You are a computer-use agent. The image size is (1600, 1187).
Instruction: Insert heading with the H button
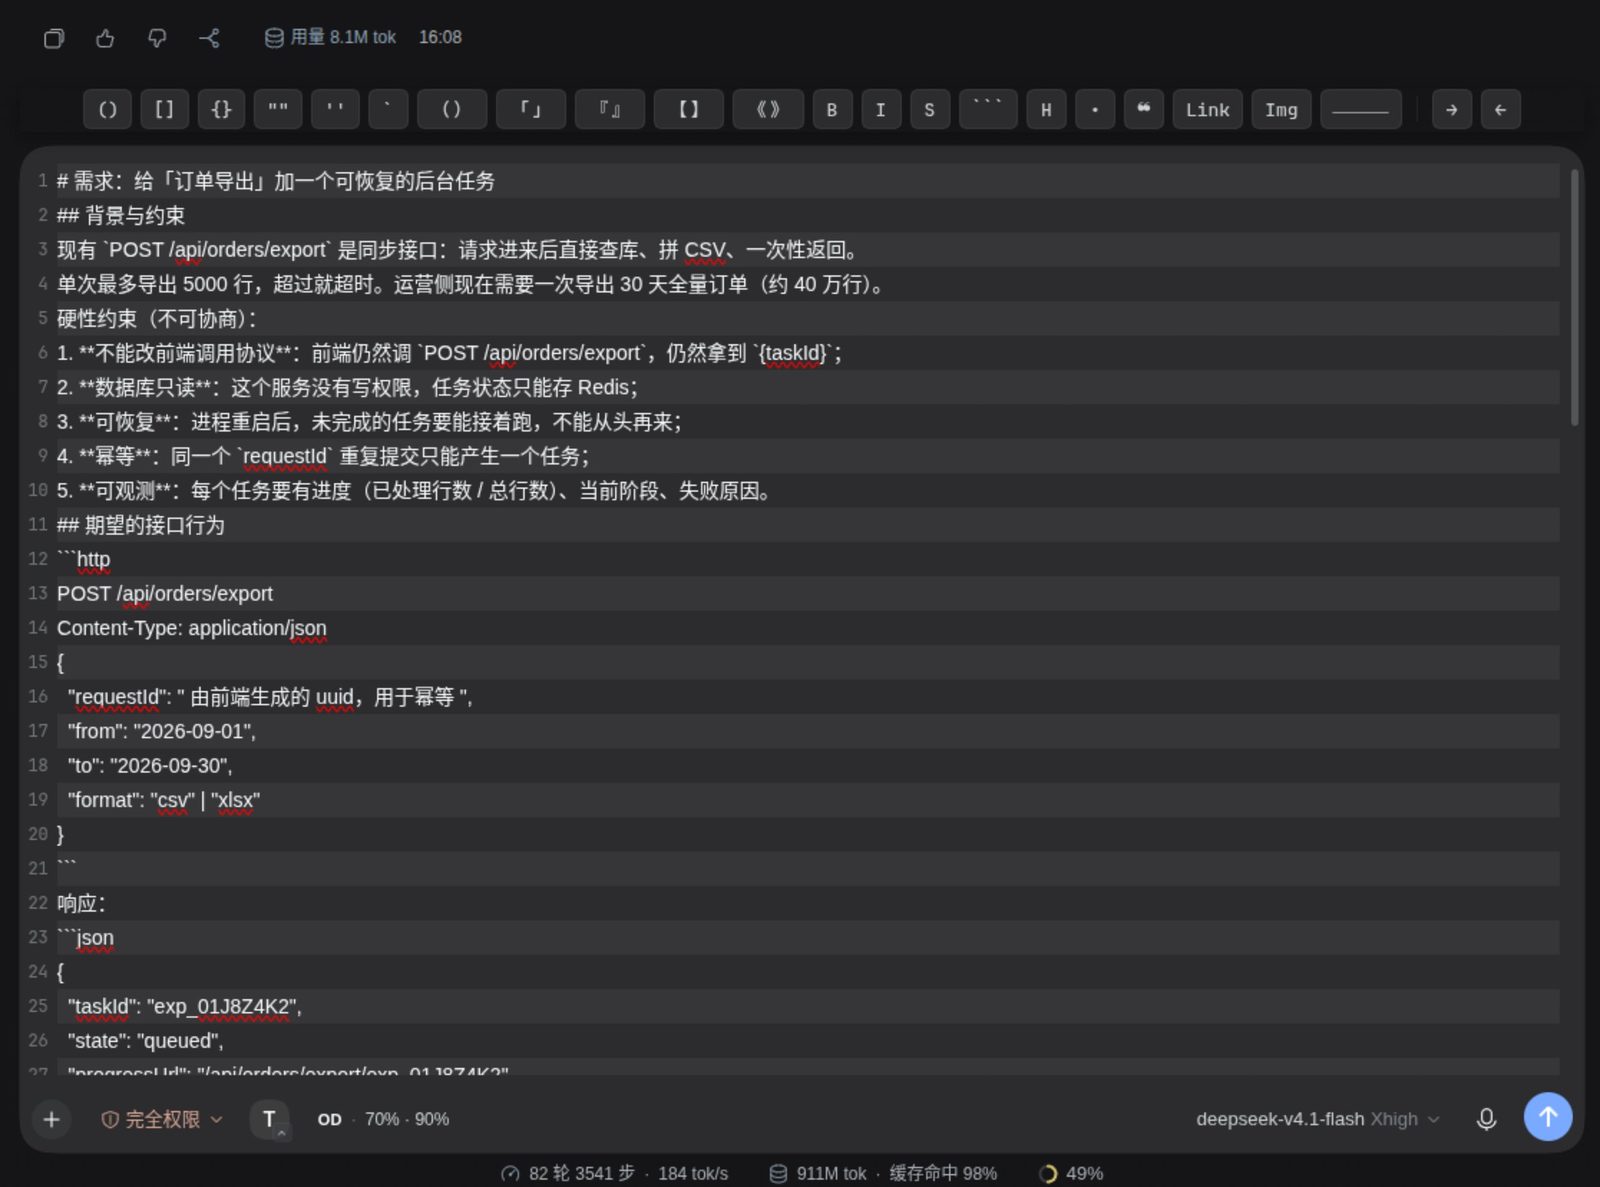pos(1046,109)
